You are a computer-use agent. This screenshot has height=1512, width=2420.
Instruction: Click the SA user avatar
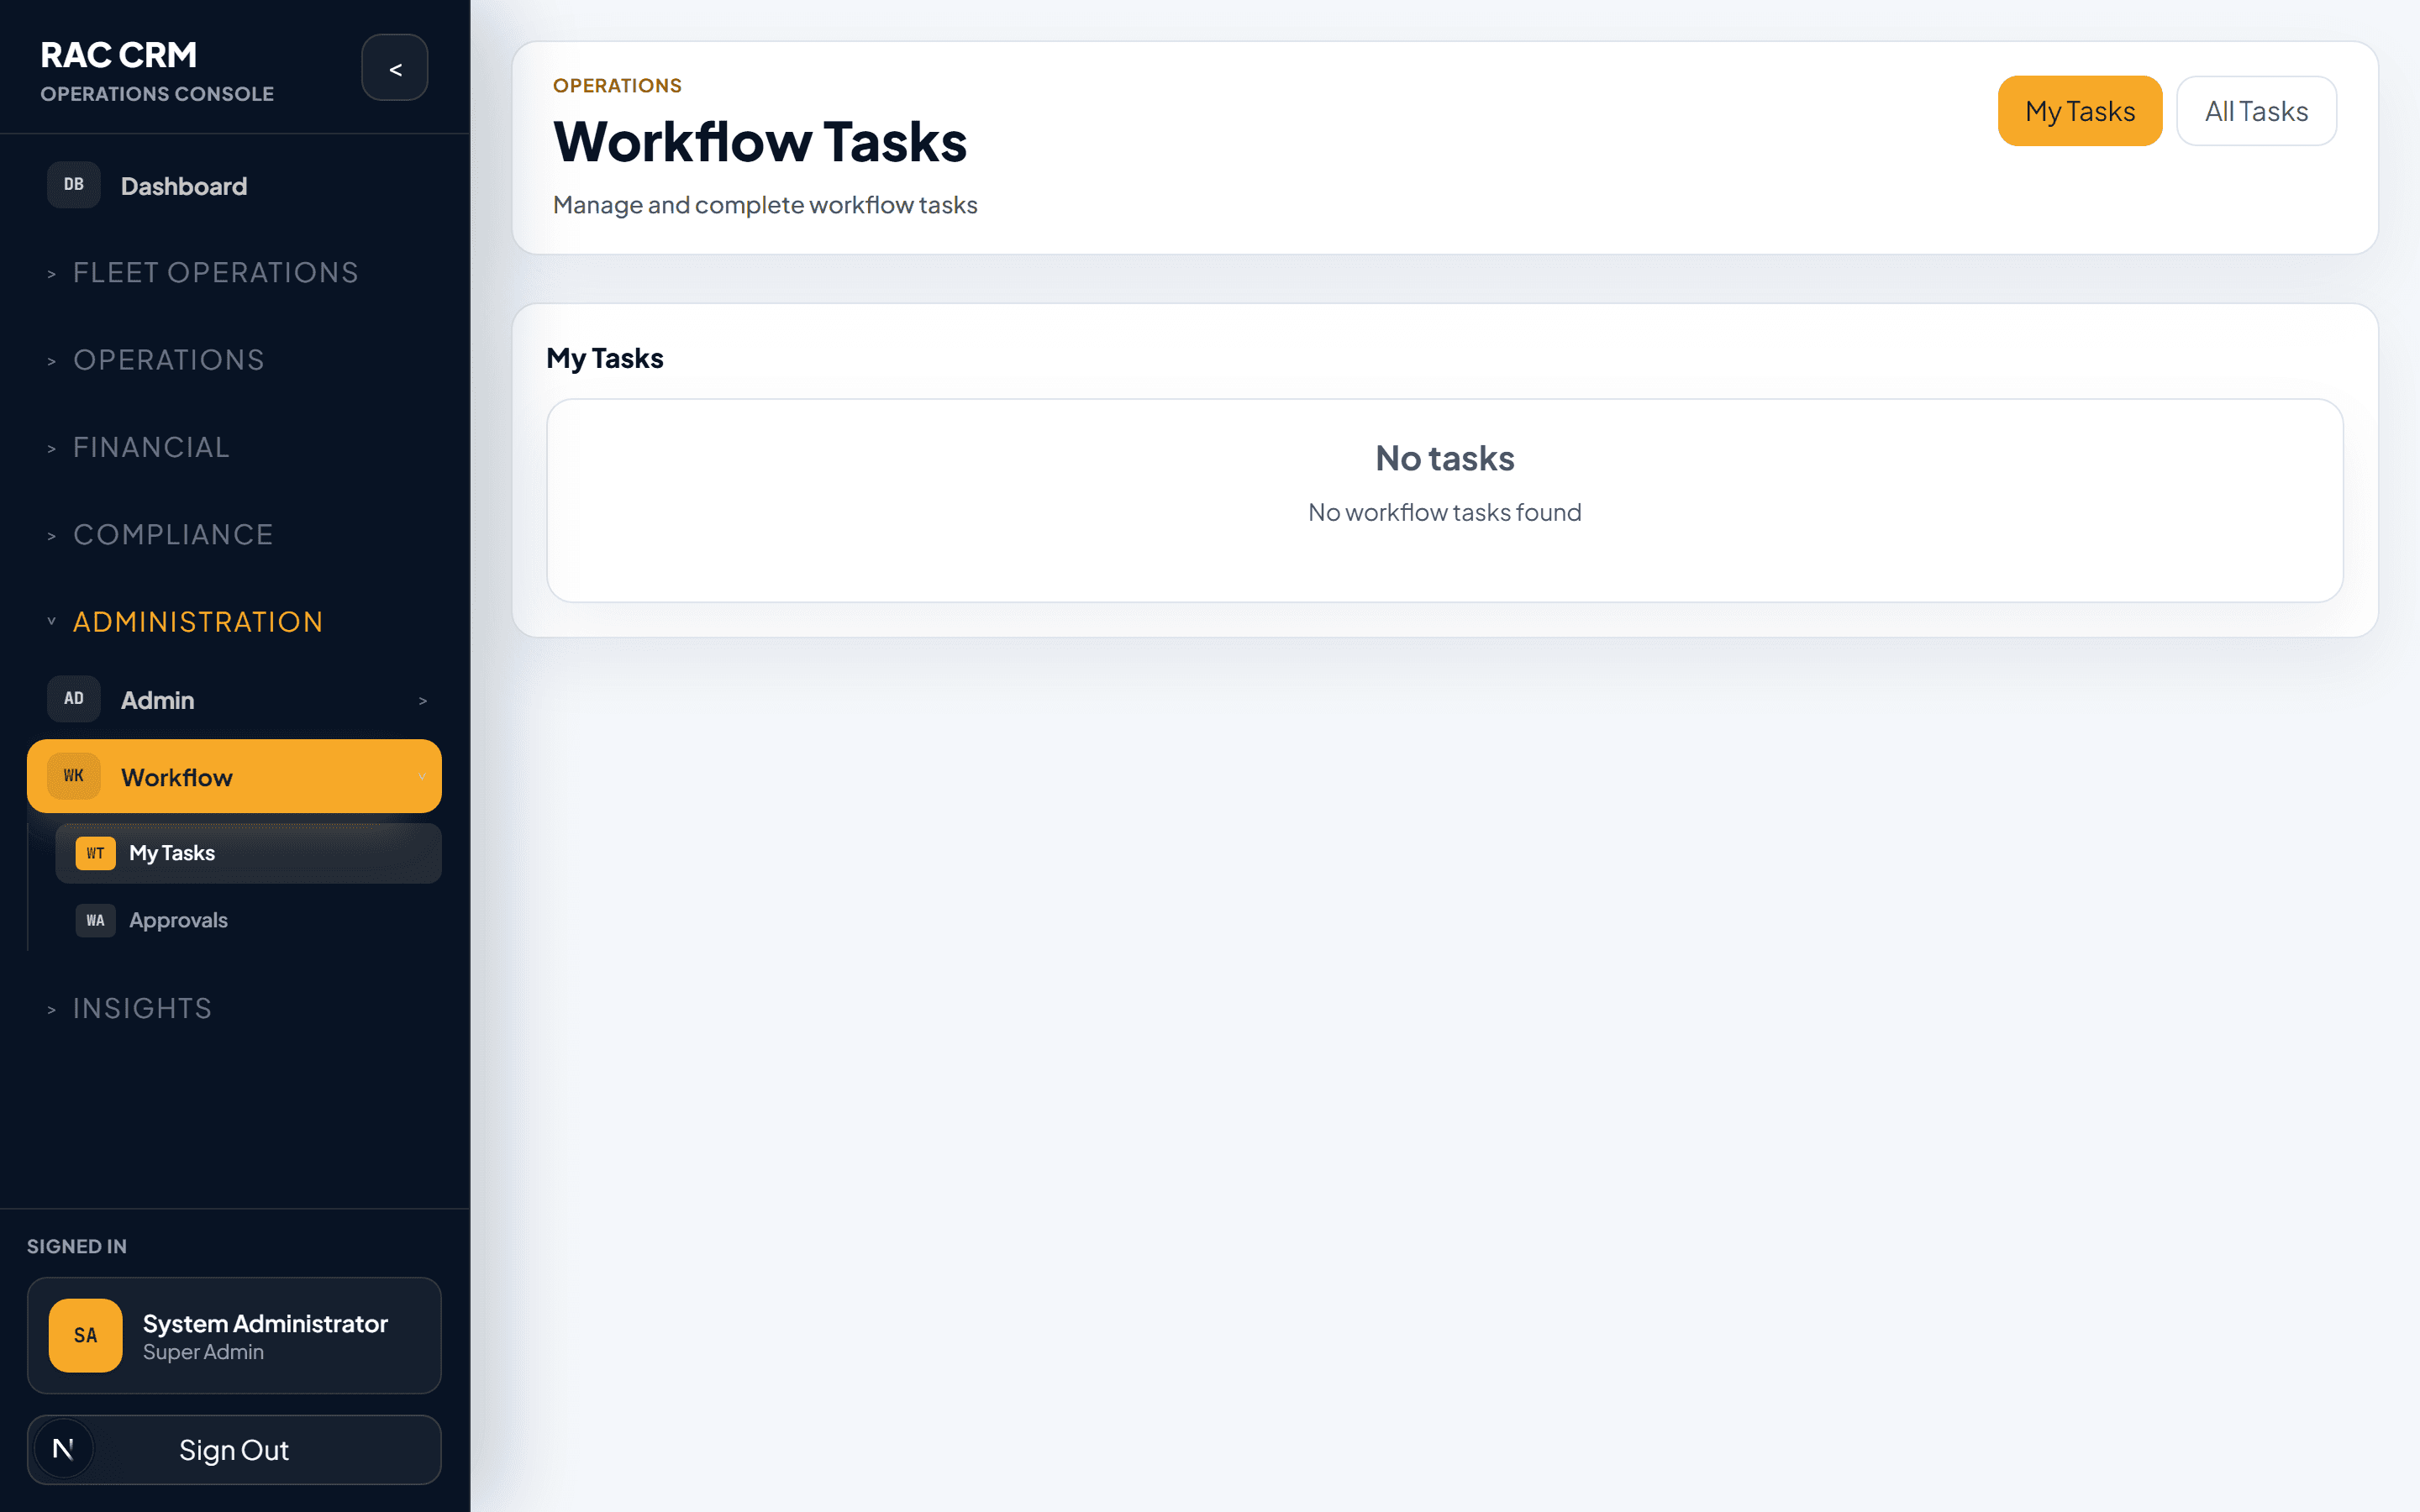[86, 1335]
